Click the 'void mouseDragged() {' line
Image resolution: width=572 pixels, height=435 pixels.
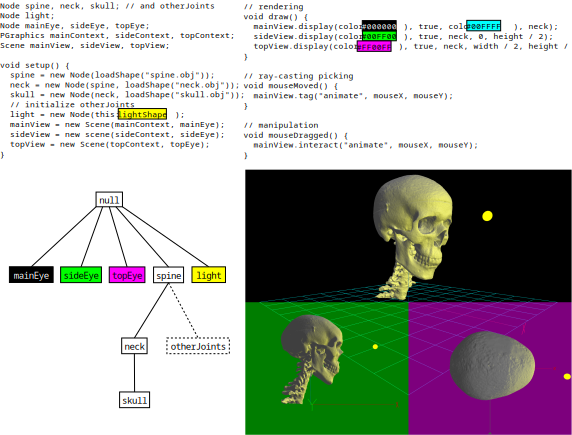(296, 135)
